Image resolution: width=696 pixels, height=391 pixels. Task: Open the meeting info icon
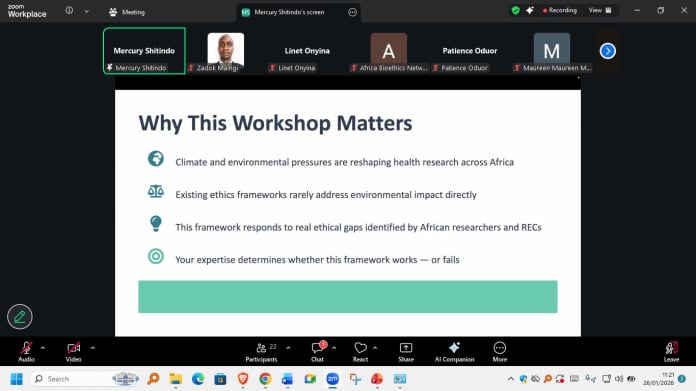click(x=69, y=10)
